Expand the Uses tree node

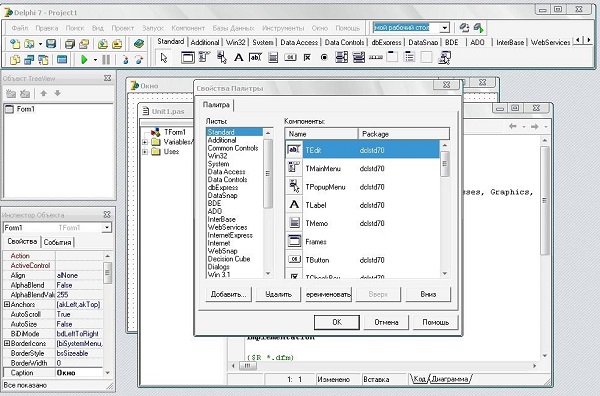pyautogui.click(x=145, y=152)
